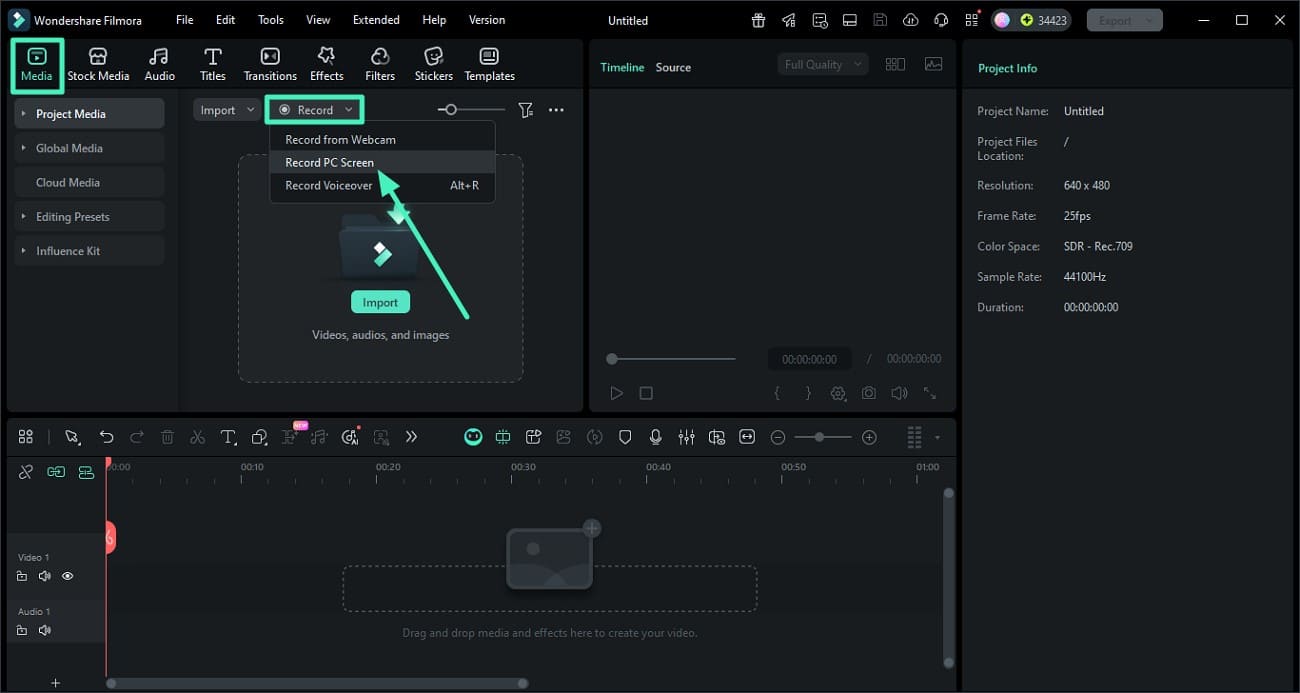1300x693 pixels.
Task: Click the paper plane share icon
Action: click(x=789, y=20)
